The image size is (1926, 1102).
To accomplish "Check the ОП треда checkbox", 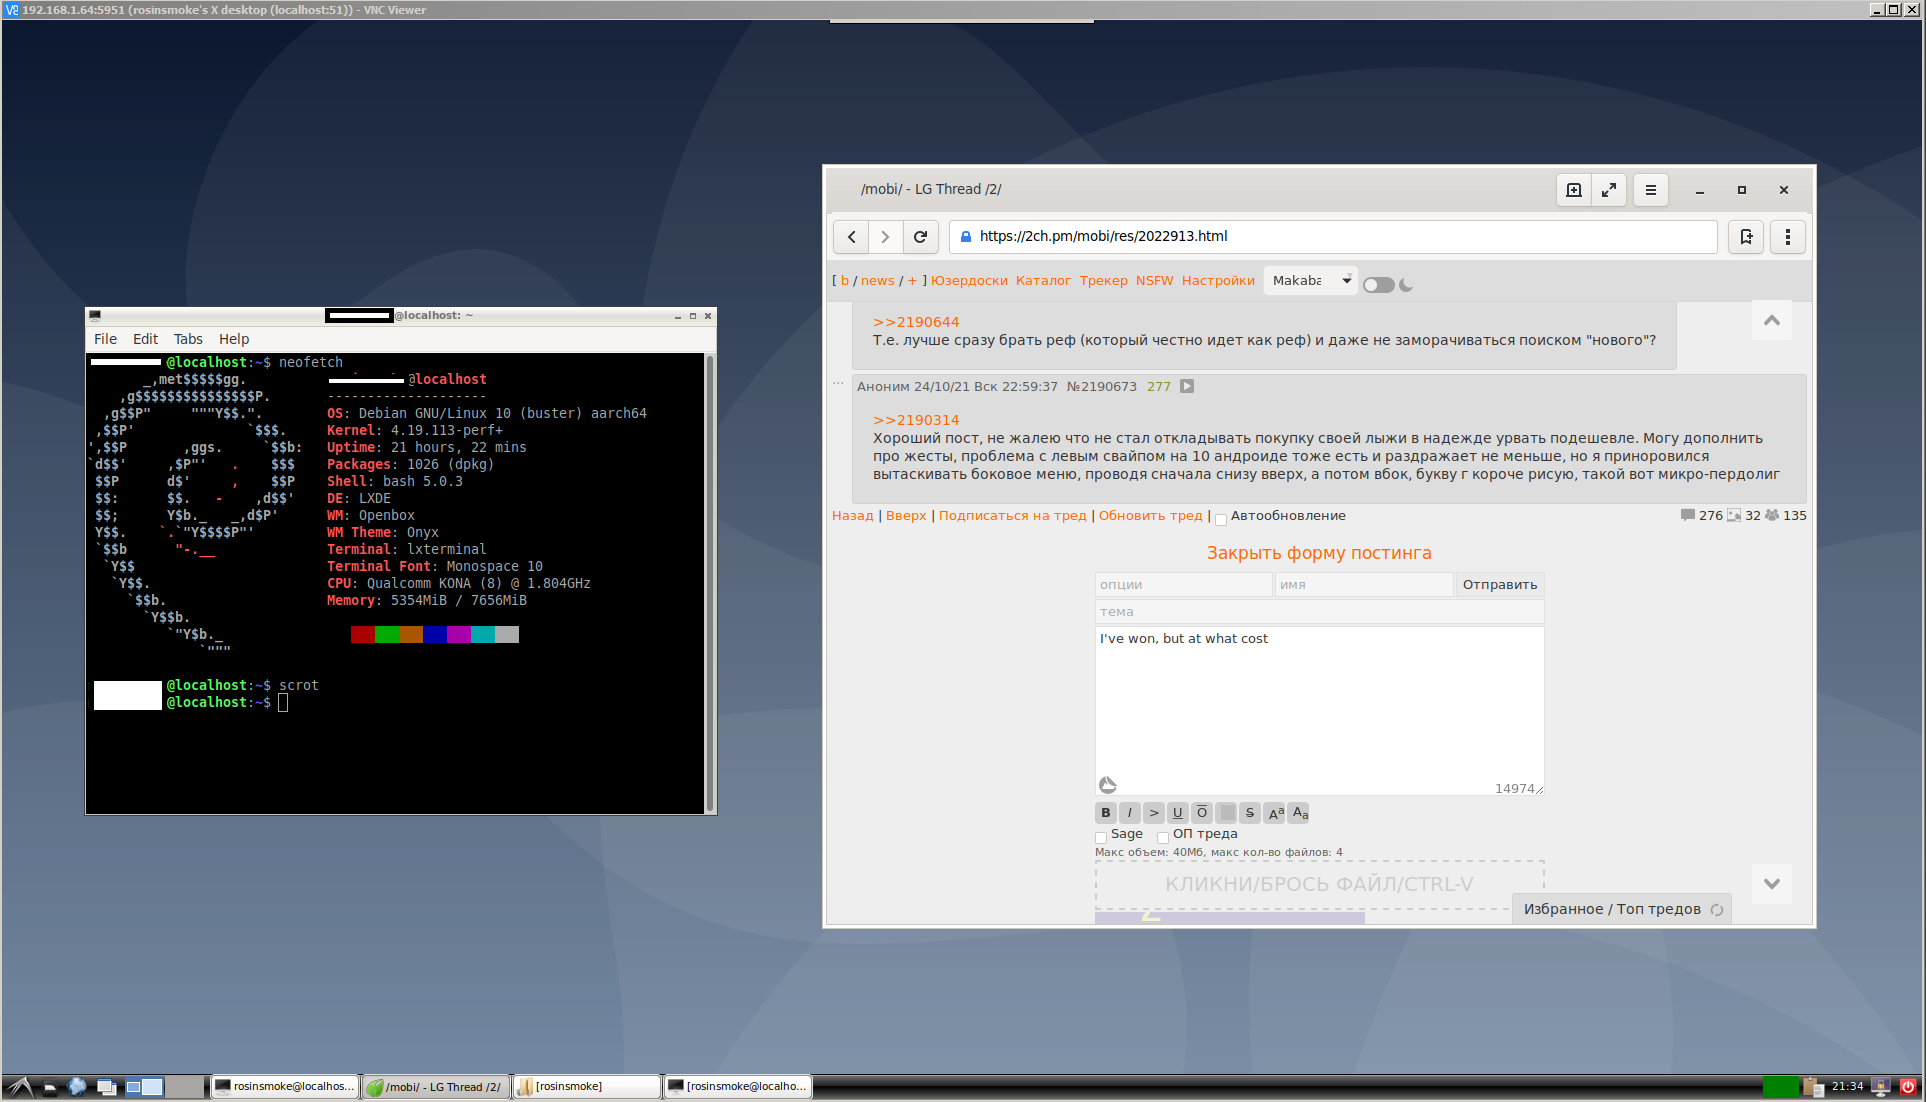I will point(1163,837).
